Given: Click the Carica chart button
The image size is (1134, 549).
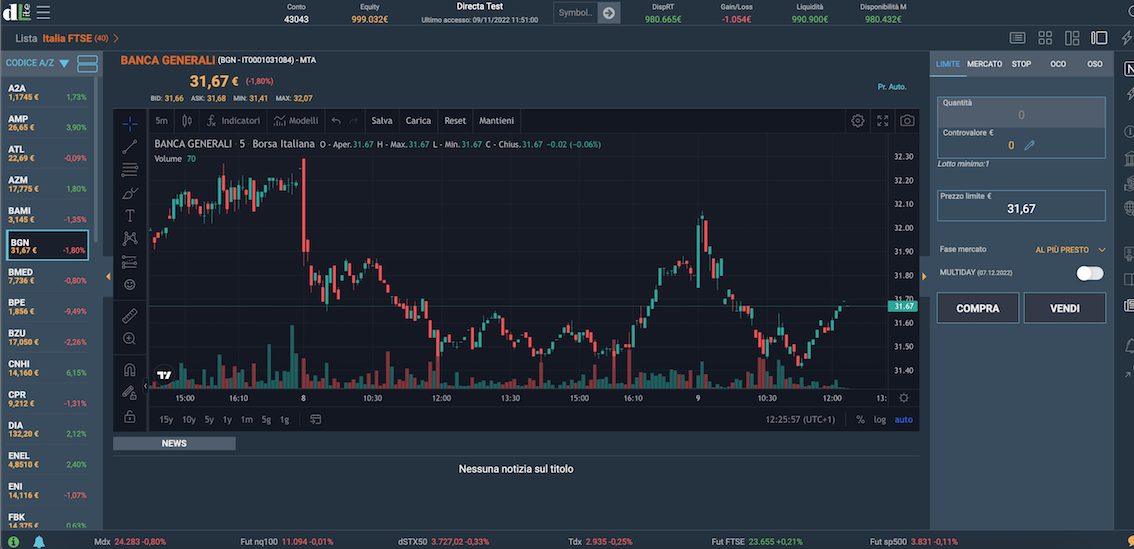Looking at the screenshot, I should (x=418, y=121).
